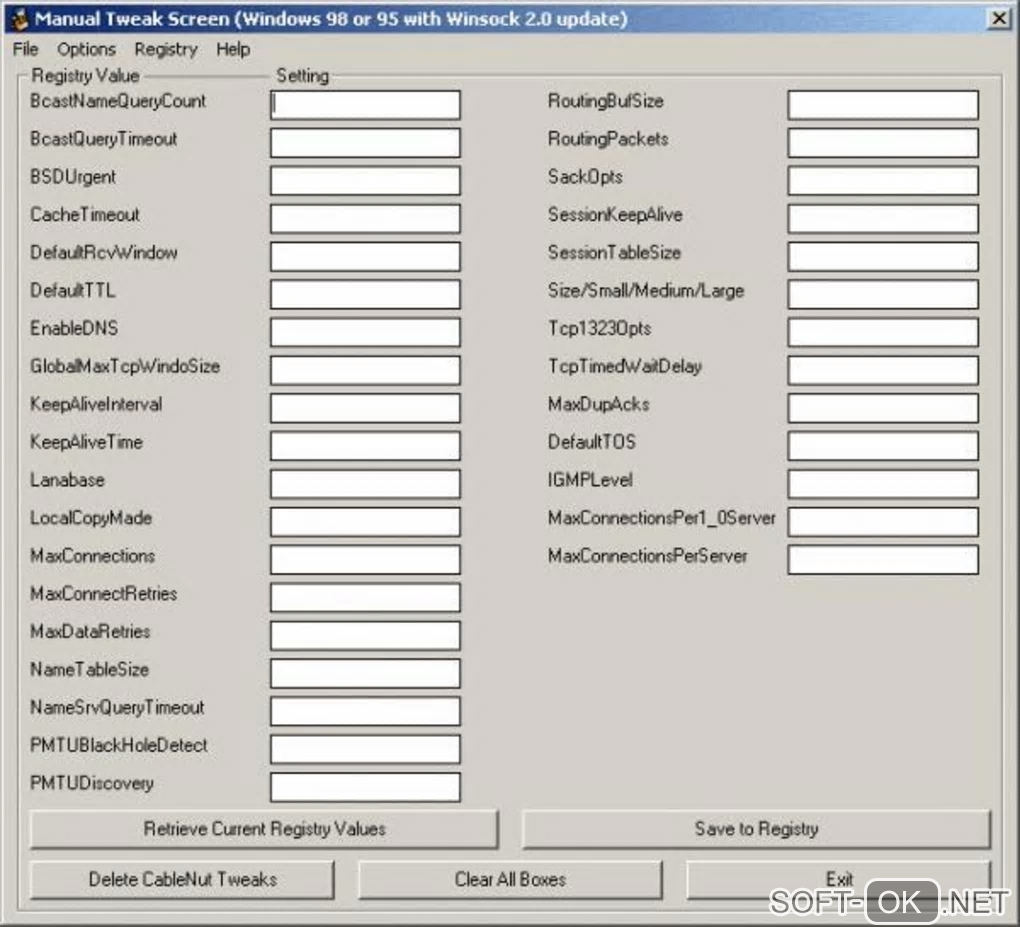
Task: Click the Registry Value group heading
Action: (85, 75)
